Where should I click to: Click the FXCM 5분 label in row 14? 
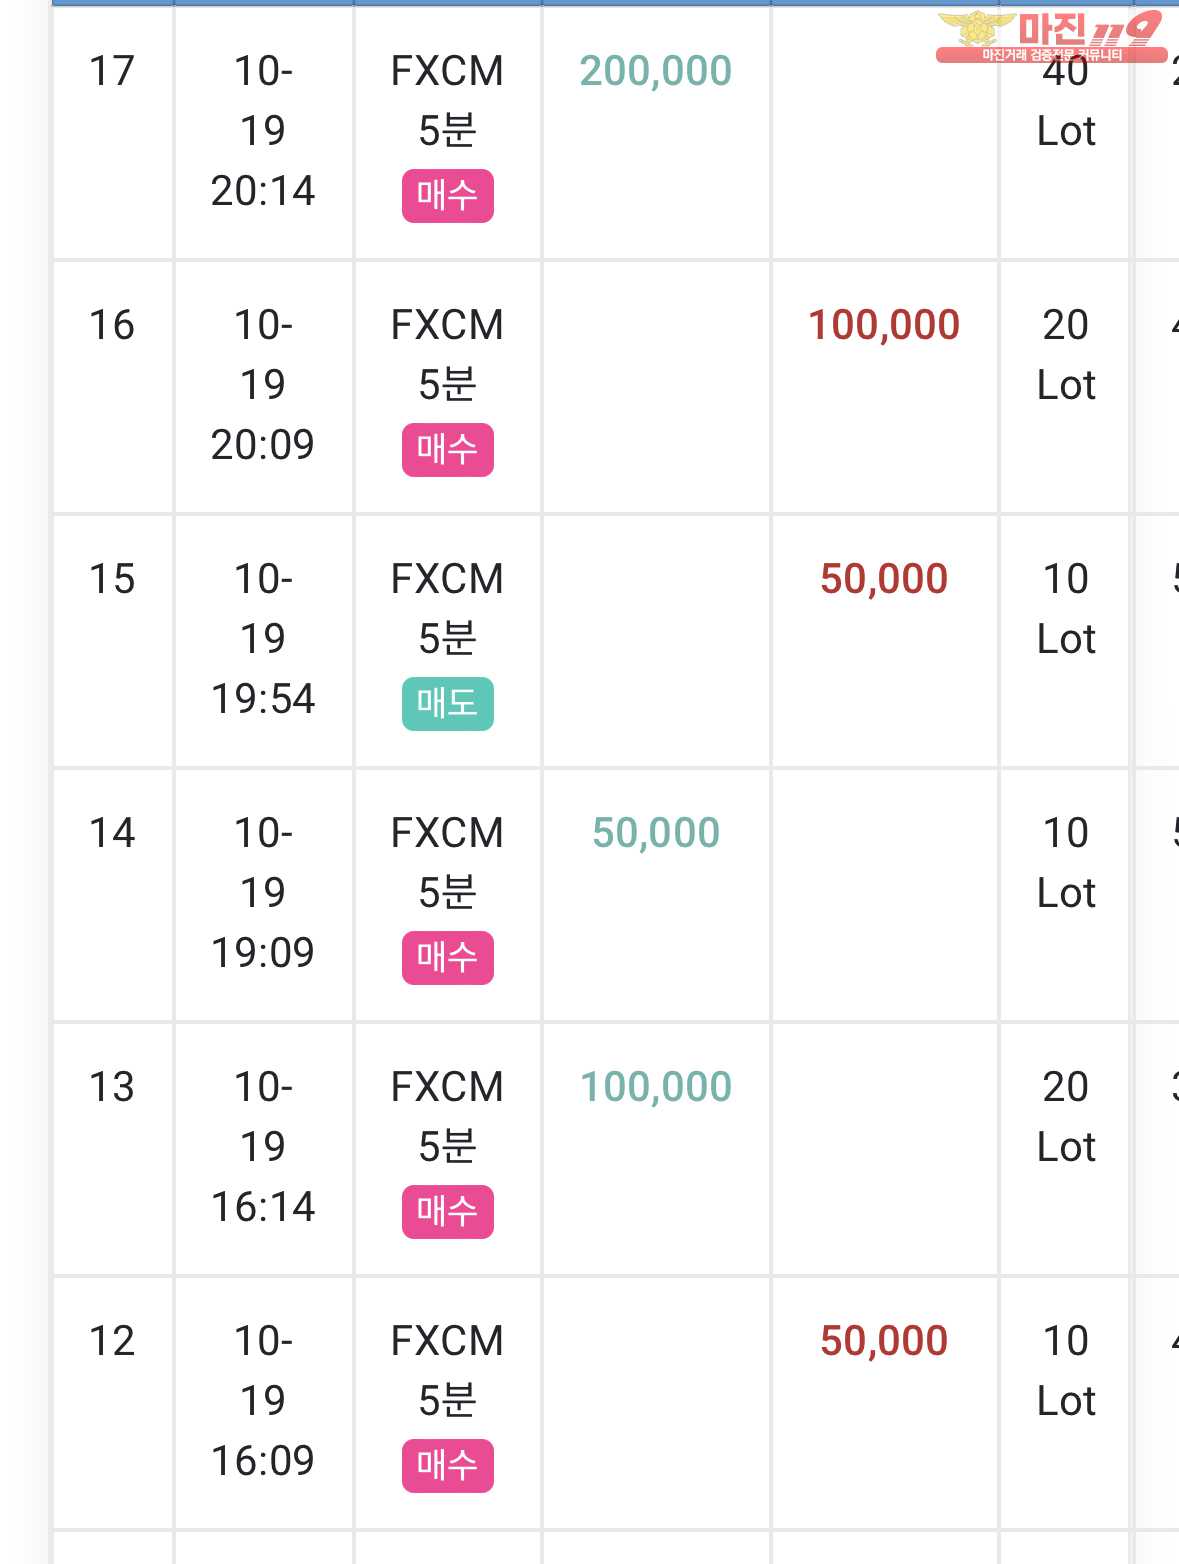447,862
